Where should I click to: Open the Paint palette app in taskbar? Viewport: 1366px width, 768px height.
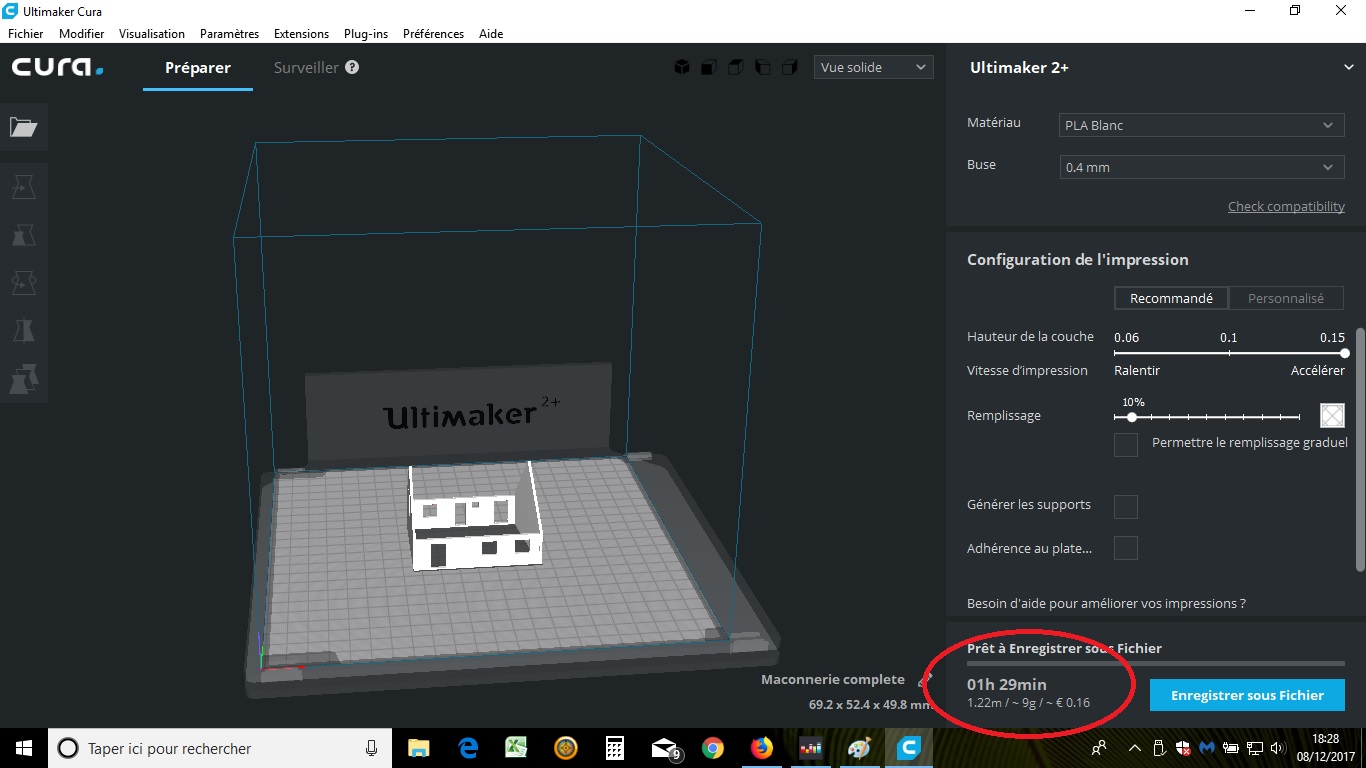point(859,748)
